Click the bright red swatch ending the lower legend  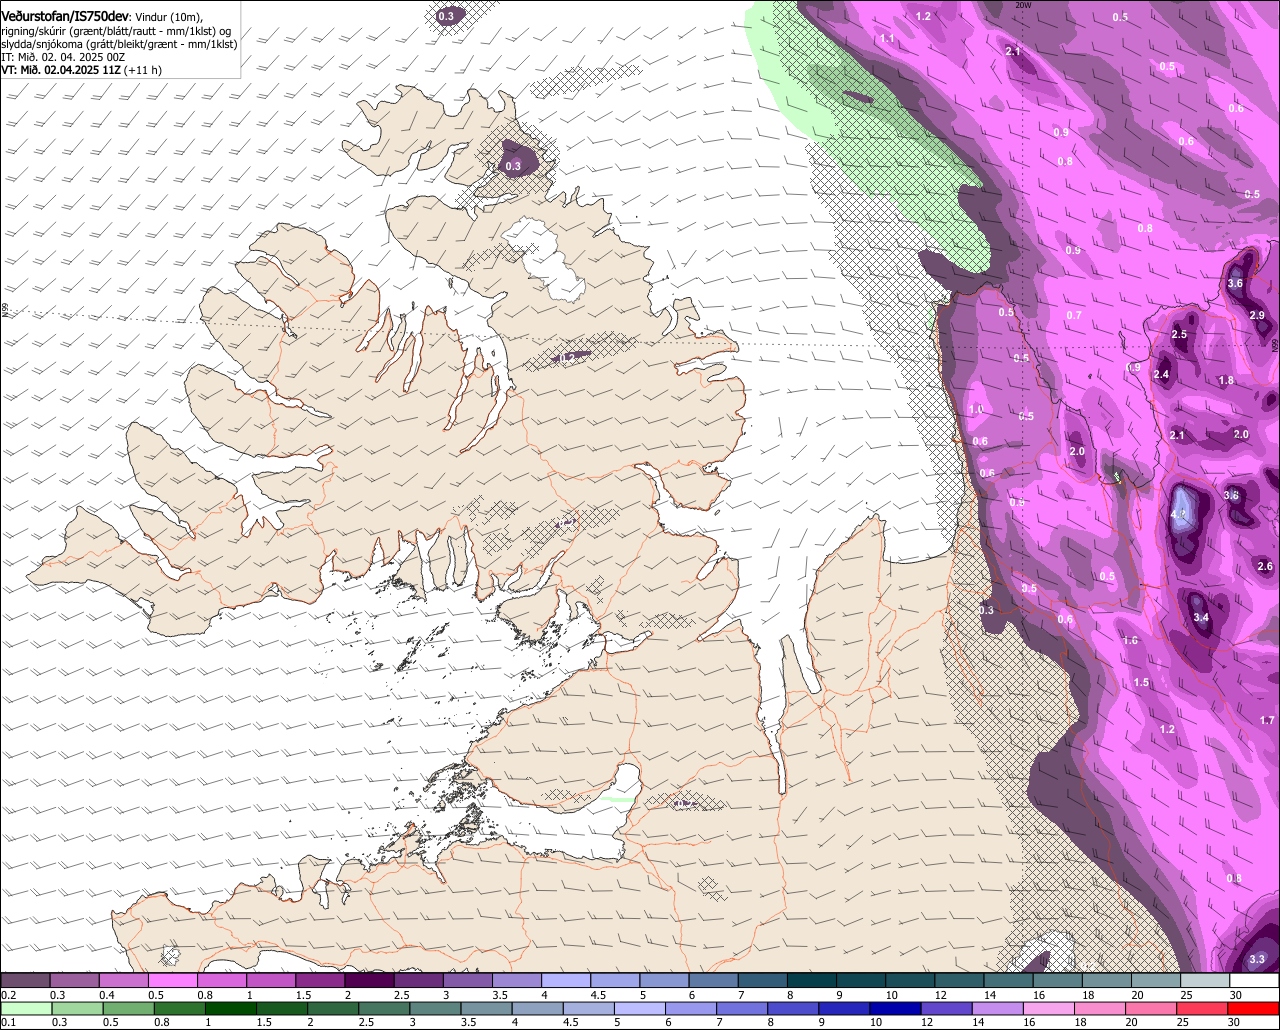point(1255,1009)
